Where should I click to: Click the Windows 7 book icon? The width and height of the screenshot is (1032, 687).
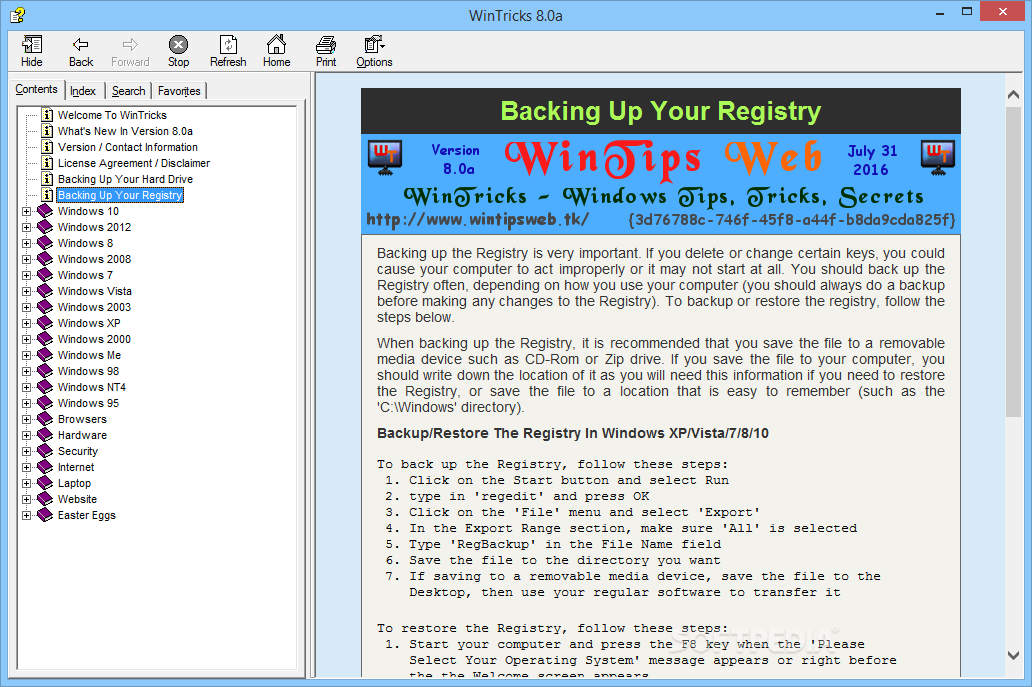coord(45,275)
